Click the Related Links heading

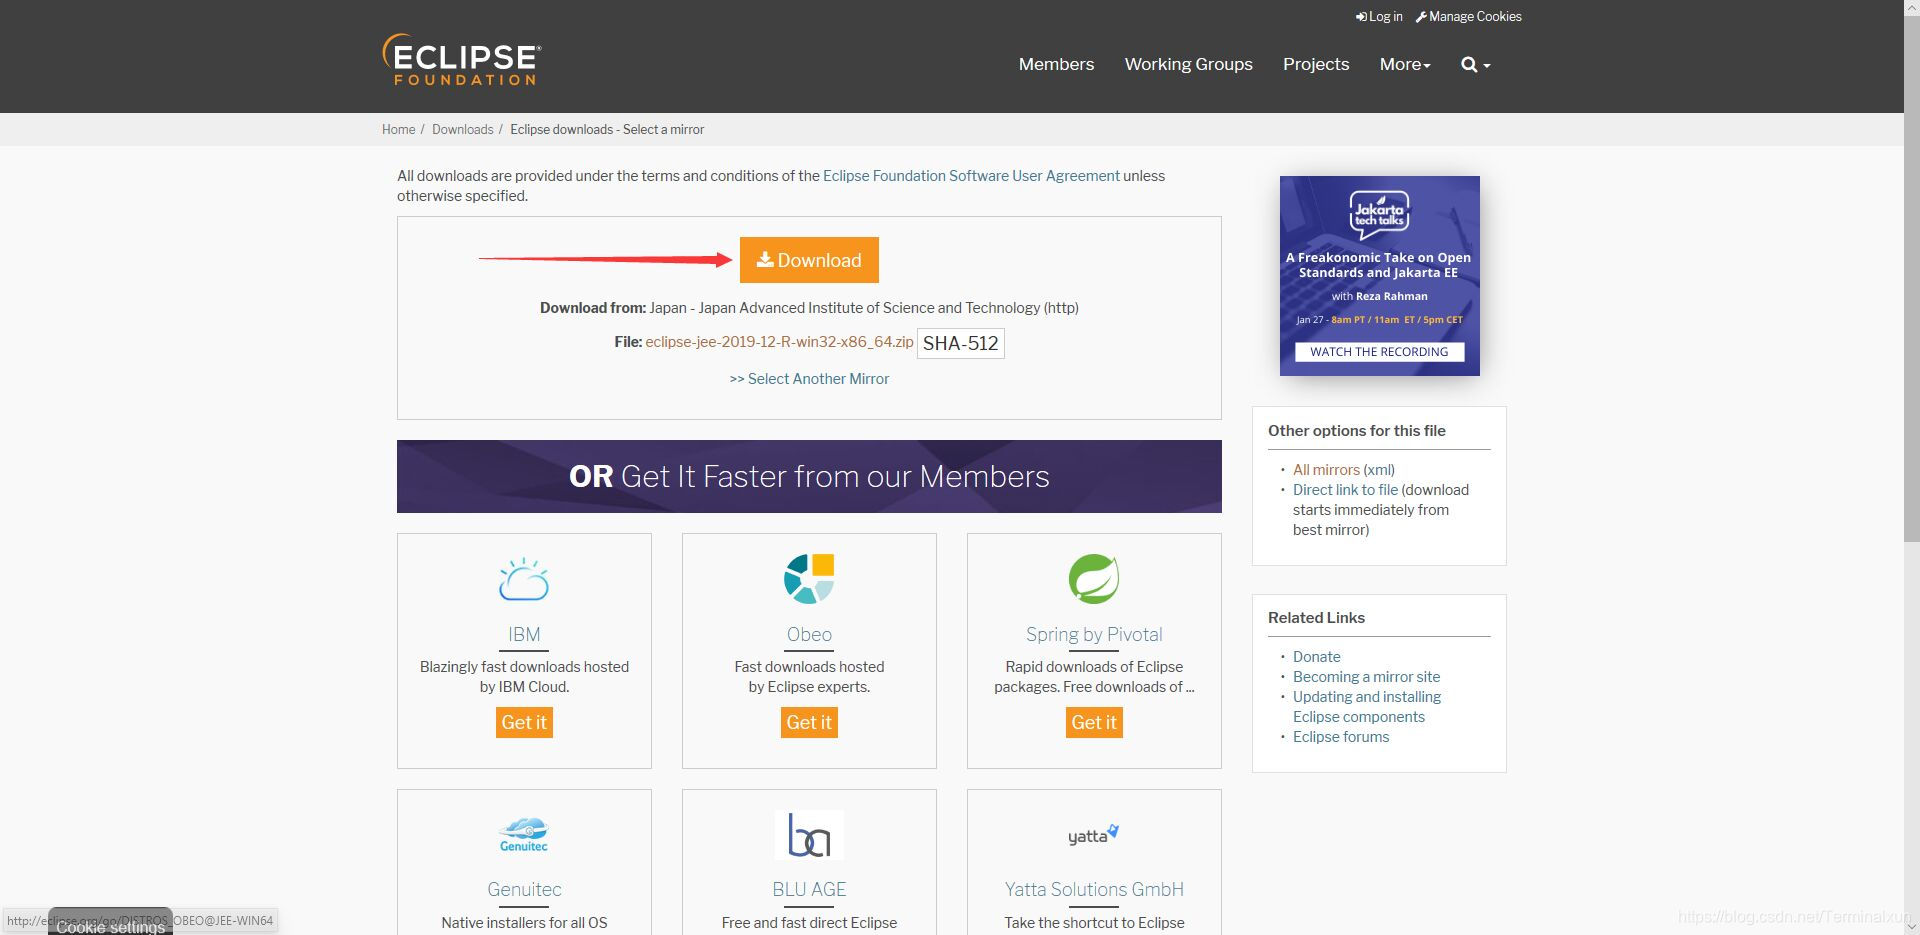[x=1316, y=618]
